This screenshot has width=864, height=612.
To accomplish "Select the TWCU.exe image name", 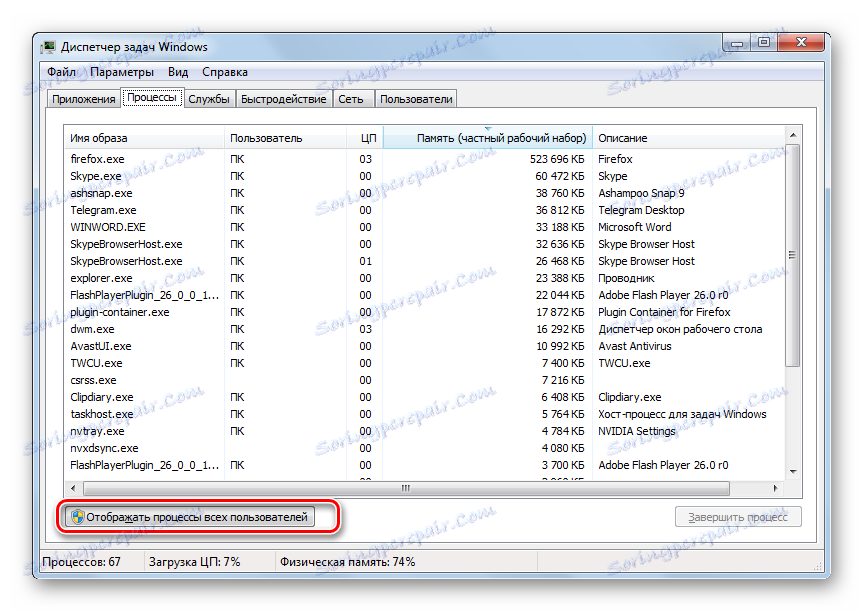I will (x=96, y=364).
